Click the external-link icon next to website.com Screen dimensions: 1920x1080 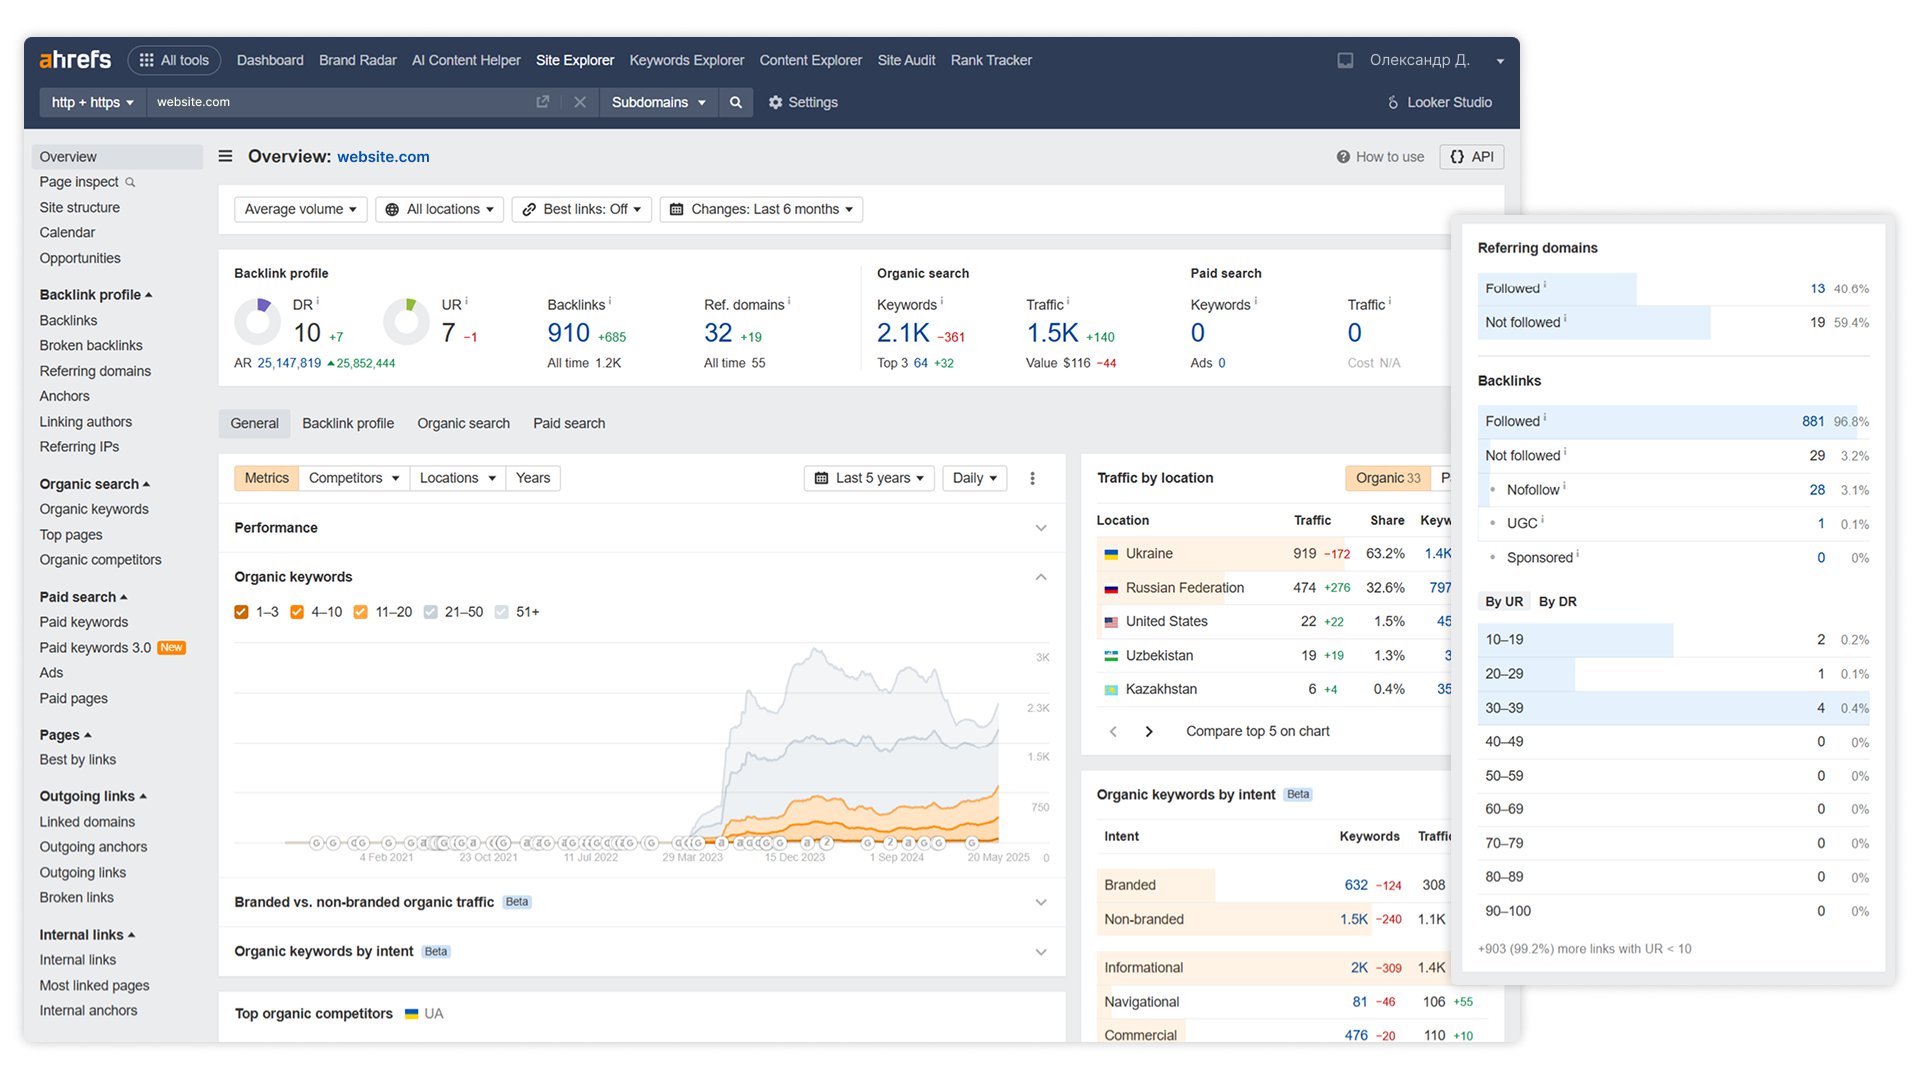[x=543, y=102]
